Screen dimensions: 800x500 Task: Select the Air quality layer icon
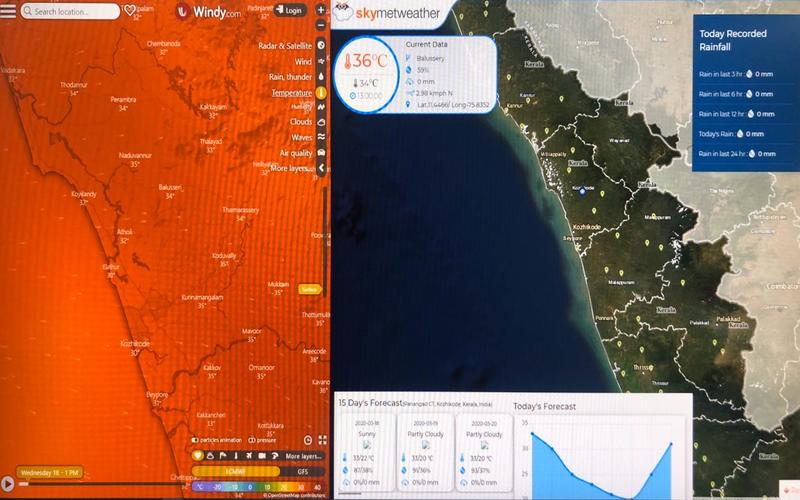(321, 153)
